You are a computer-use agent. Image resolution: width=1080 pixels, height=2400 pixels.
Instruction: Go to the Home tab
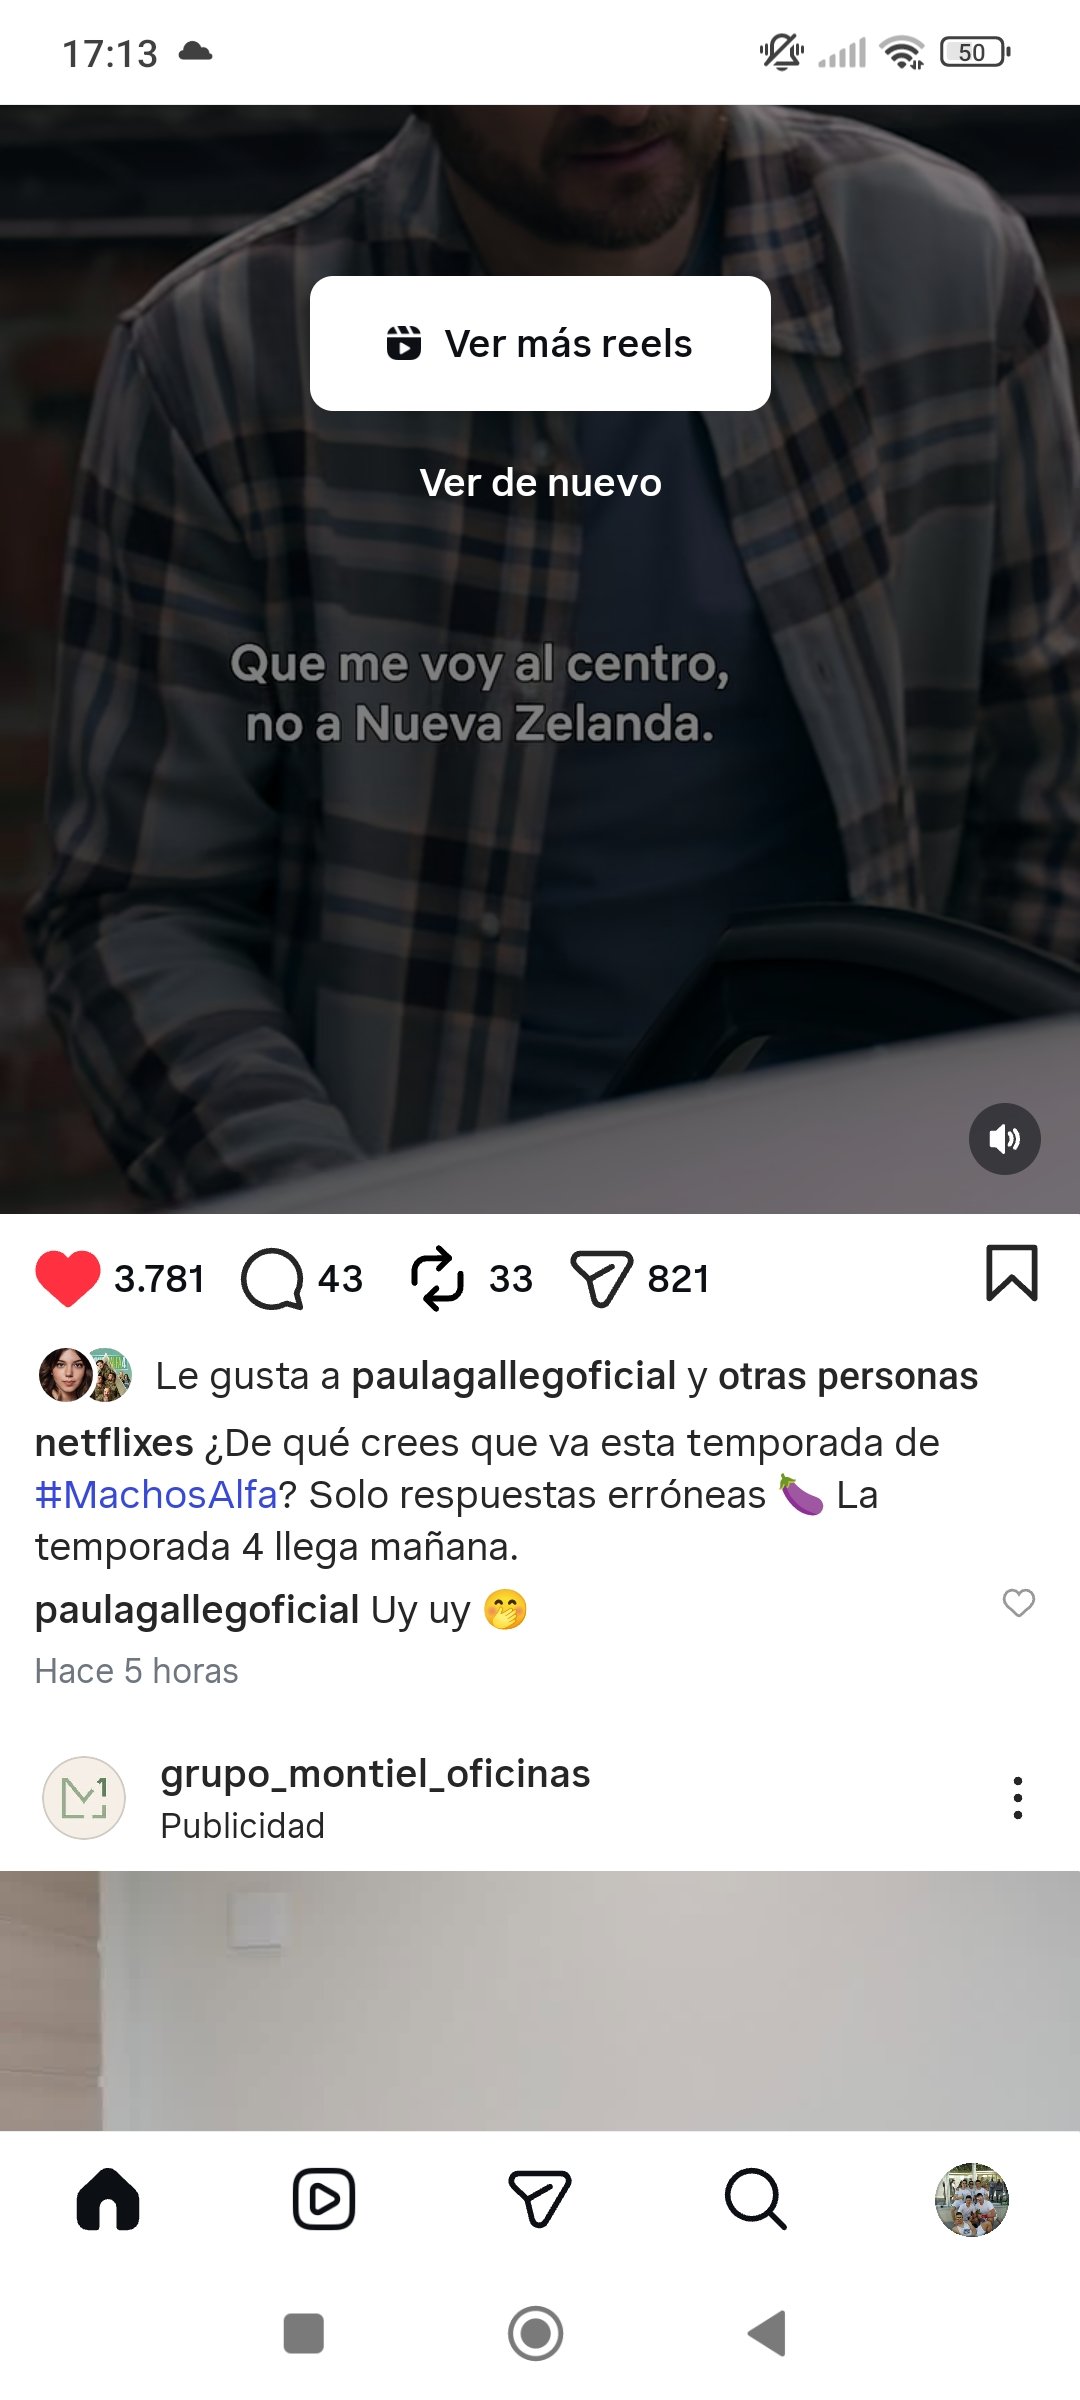(108, 2199)
